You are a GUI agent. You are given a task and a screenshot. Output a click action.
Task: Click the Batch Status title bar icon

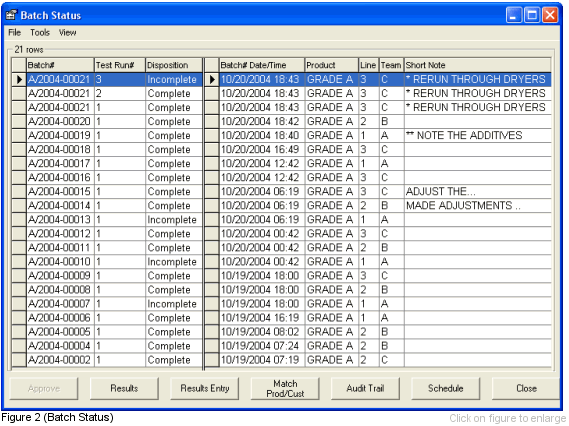12,15
